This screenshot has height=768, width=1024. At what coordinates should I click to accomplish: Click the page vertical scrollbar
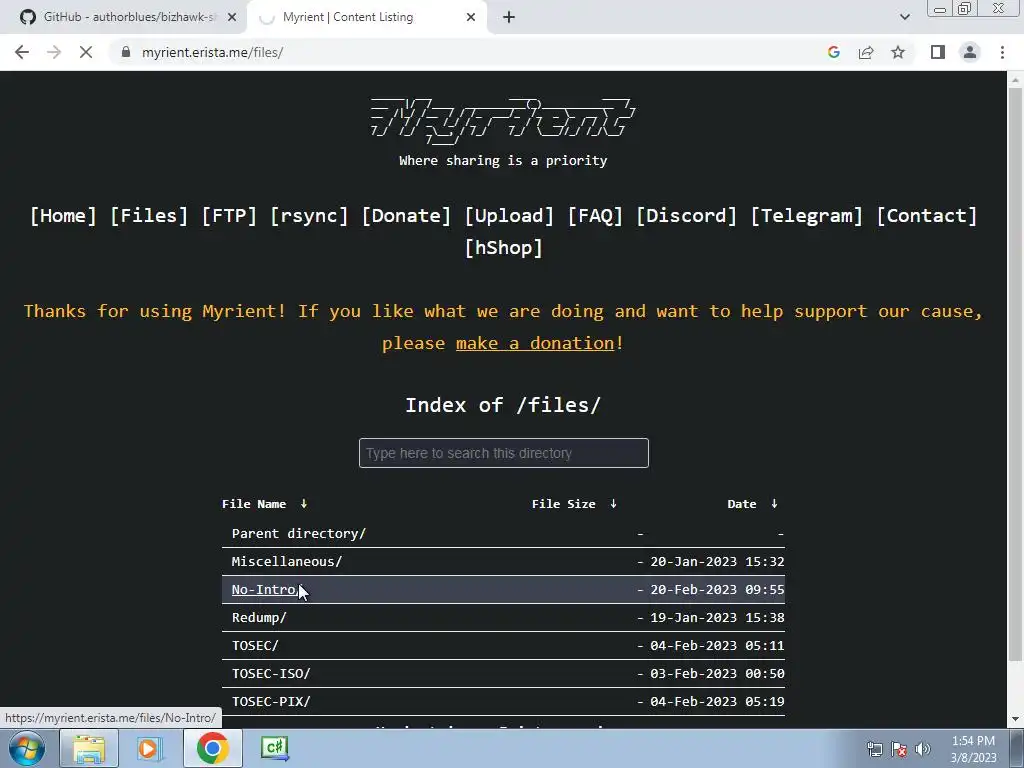[1015, 372]
